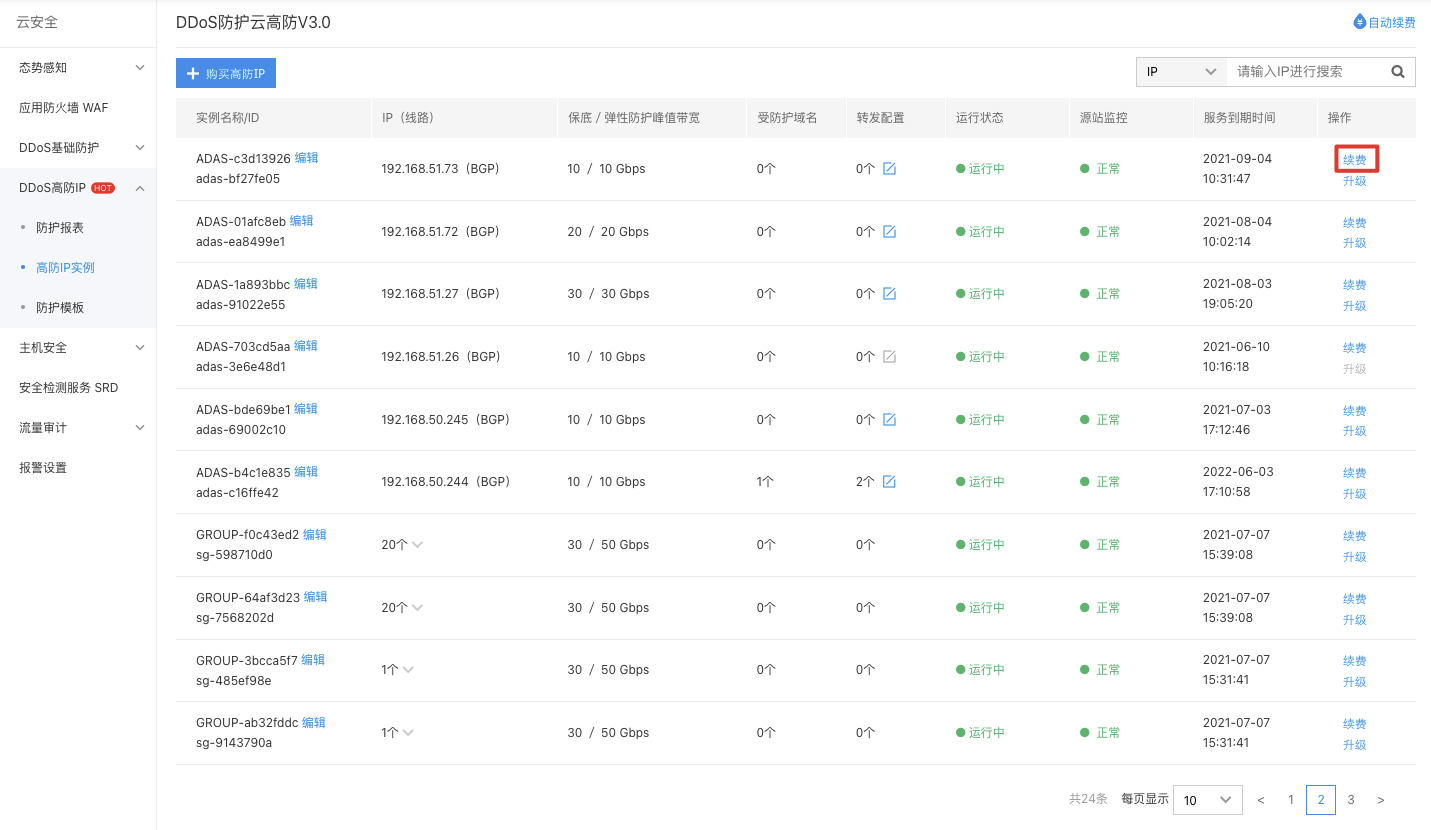Click 编辑 next to ADAS-01afc8eb
This screenshot has width=1431, height=830.
point(301,221)
